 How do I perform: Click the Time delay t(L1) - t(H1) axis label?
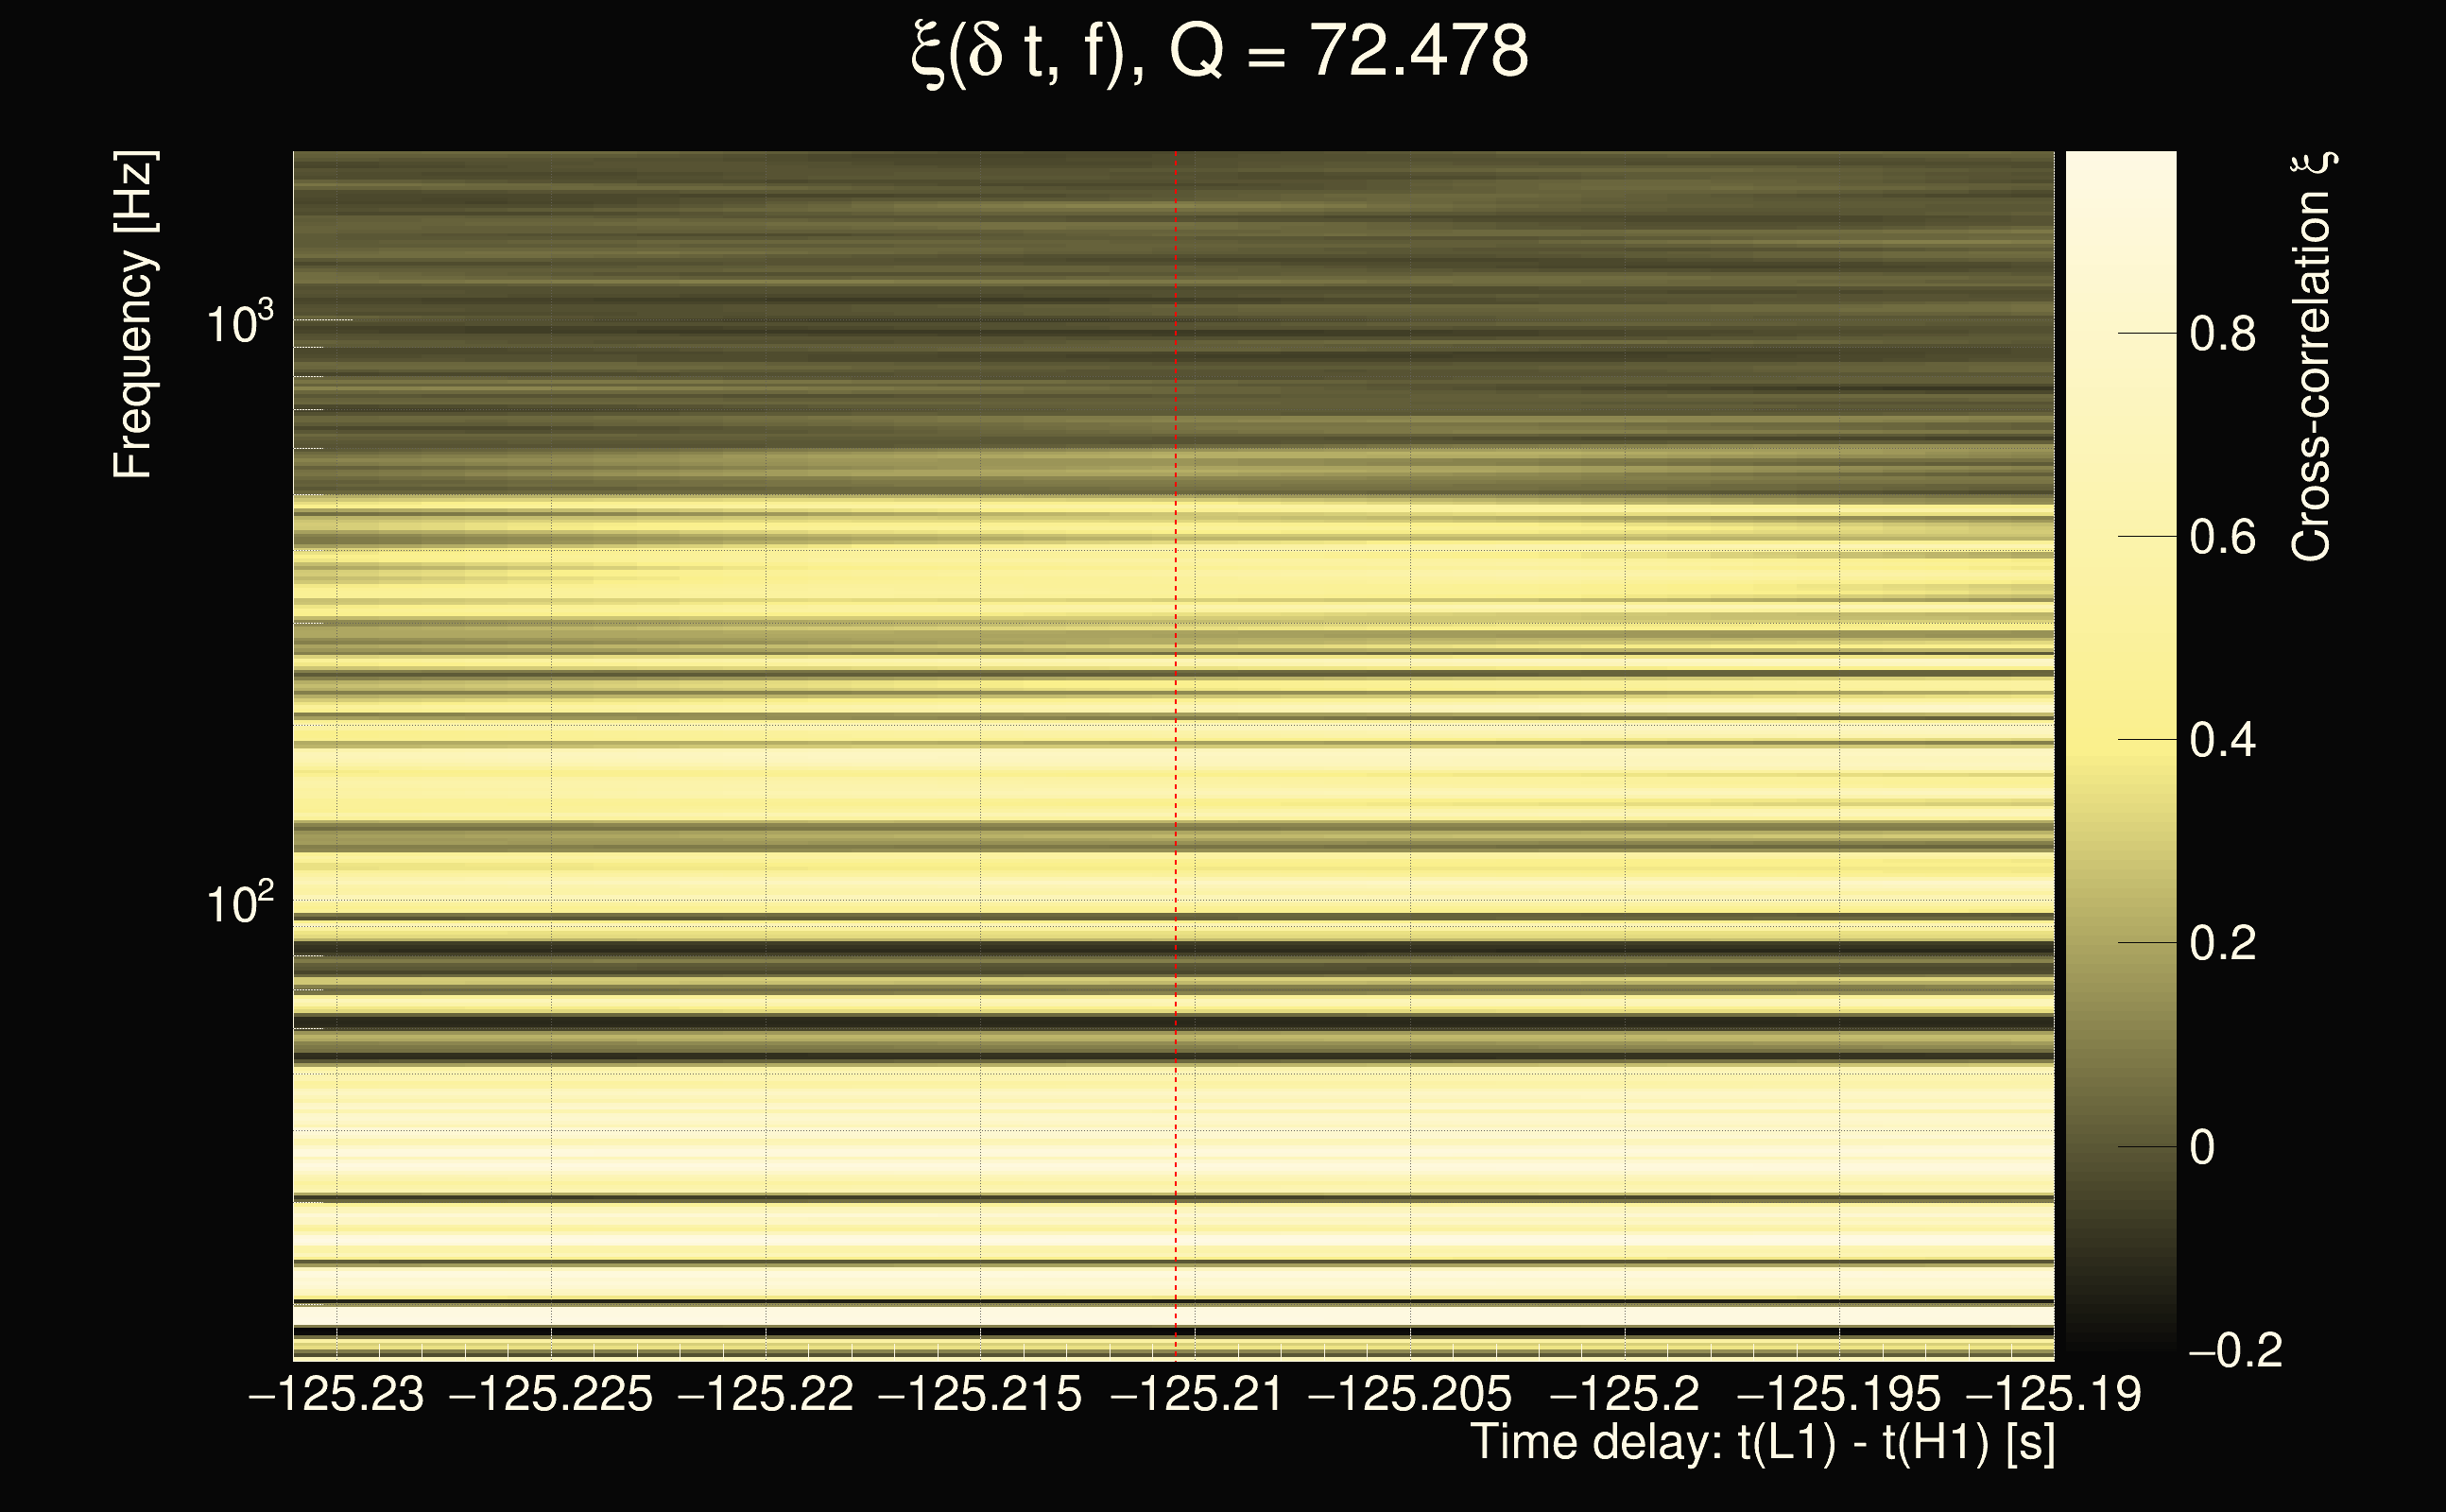pos(1762,1443)
